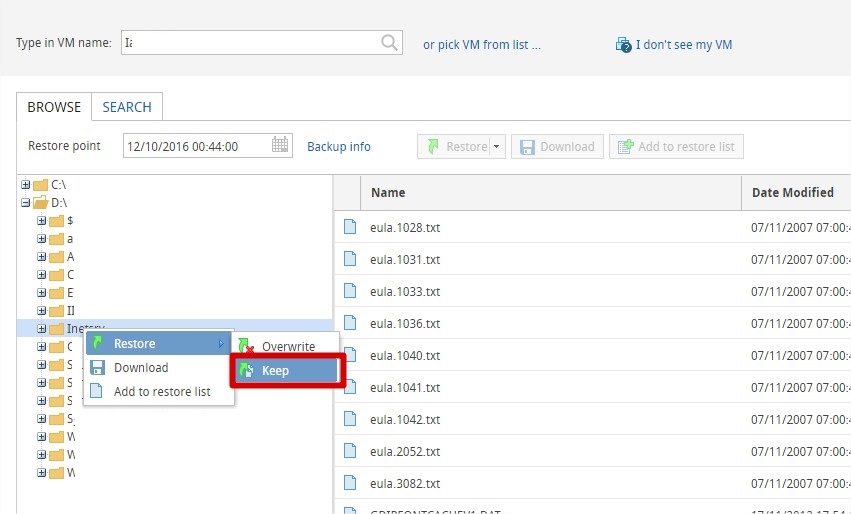Click the help icon beside I don't see my VM
This screenshot has height=514, width=851.
pos(624,45)
